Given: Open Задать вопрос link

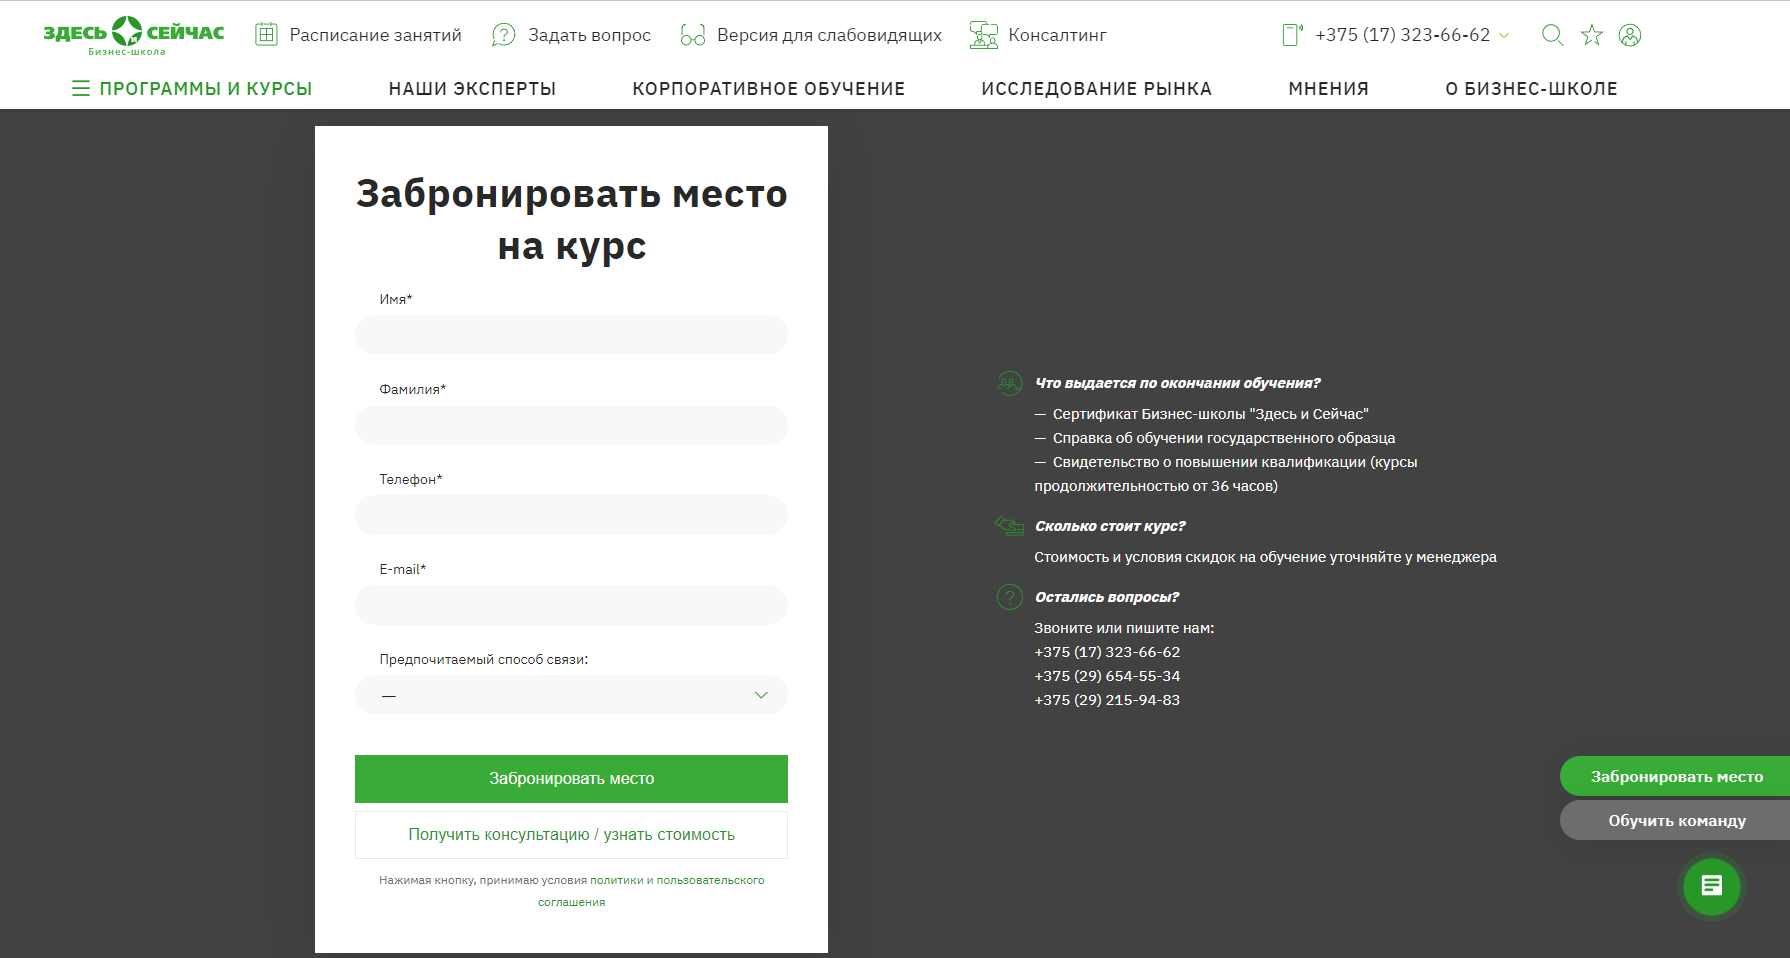Looking at the screenshot, I should tap(590, 35).
